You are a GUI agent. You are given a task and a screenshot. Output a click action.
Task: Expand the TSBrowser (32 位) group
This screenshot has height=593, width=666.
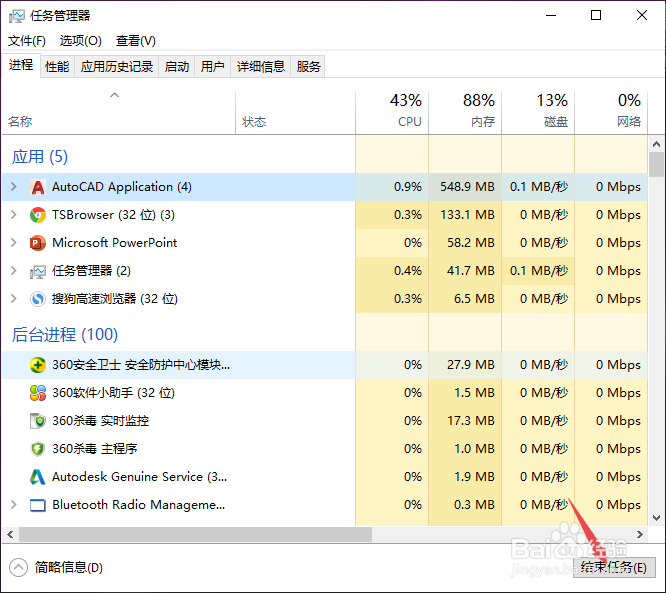pyautogui.click(x=14, y=215)
